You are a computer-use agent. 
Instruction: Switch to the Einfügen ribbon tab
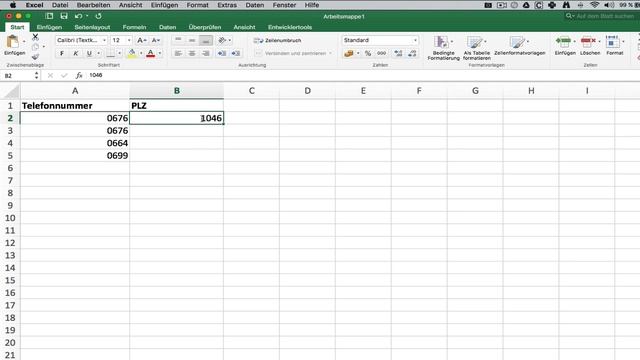point(49,27)
